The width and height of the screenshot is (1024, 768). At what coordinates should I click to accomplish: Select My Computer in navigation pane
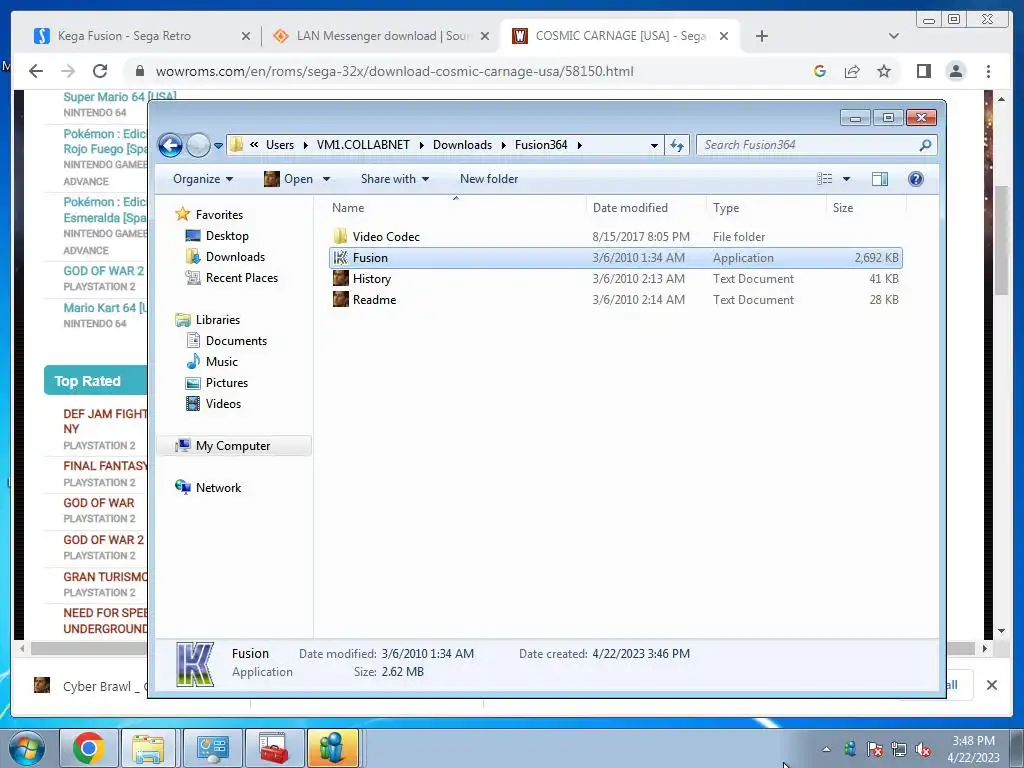232,445
